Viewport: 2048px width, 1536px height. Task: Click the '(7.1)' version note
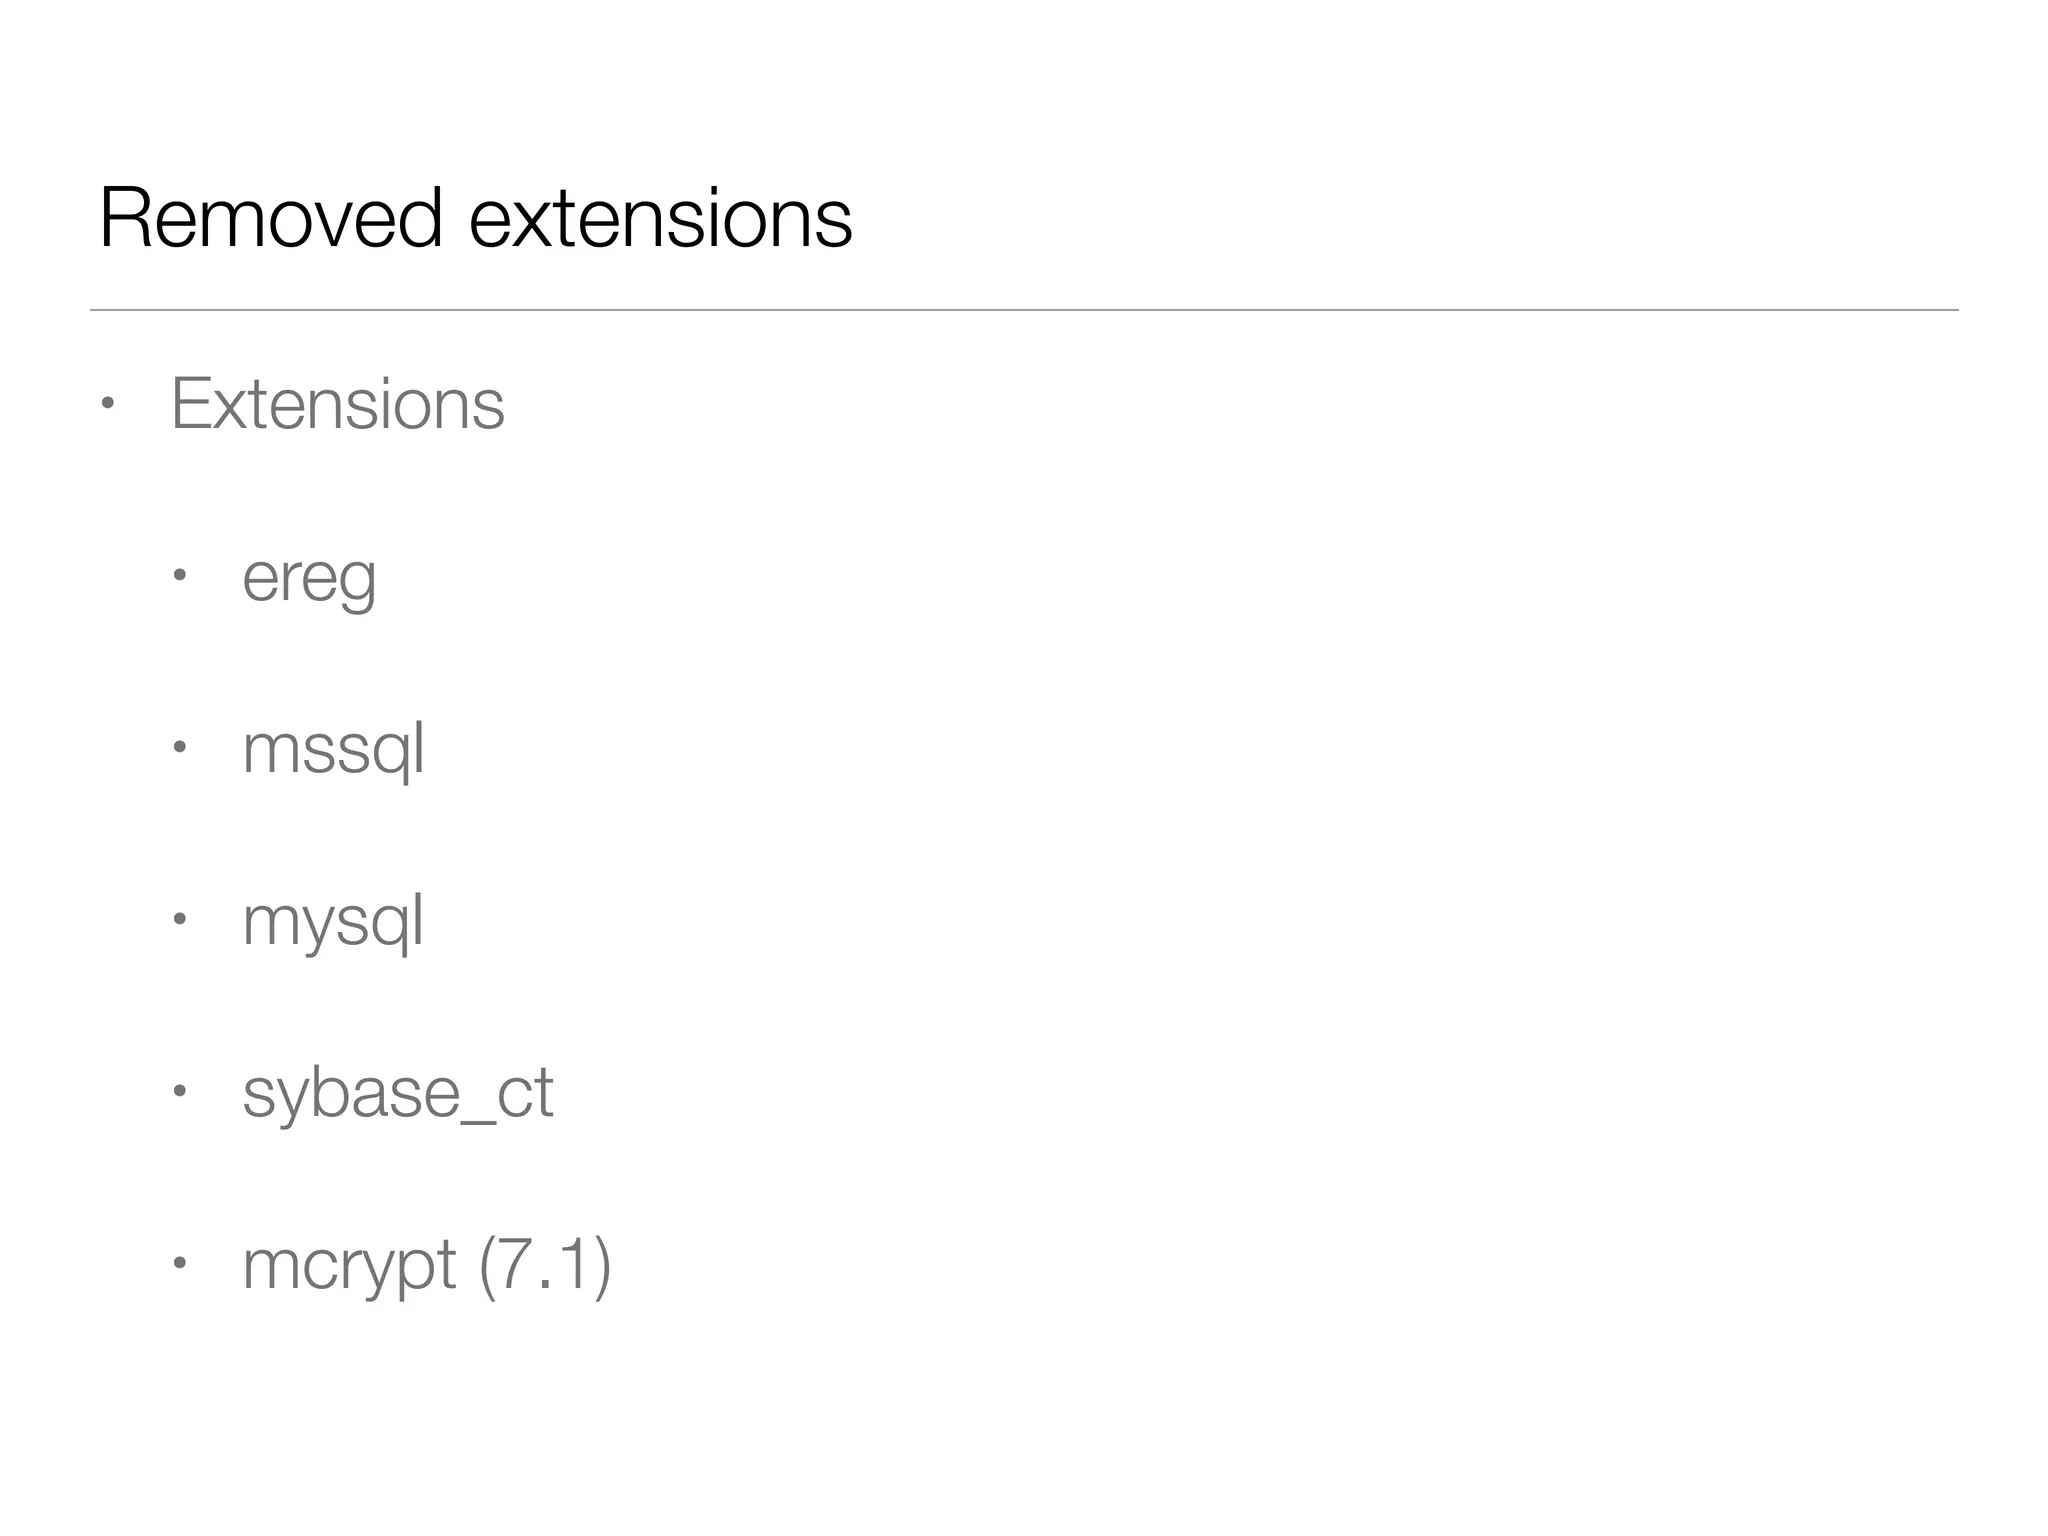[545, 1265]
